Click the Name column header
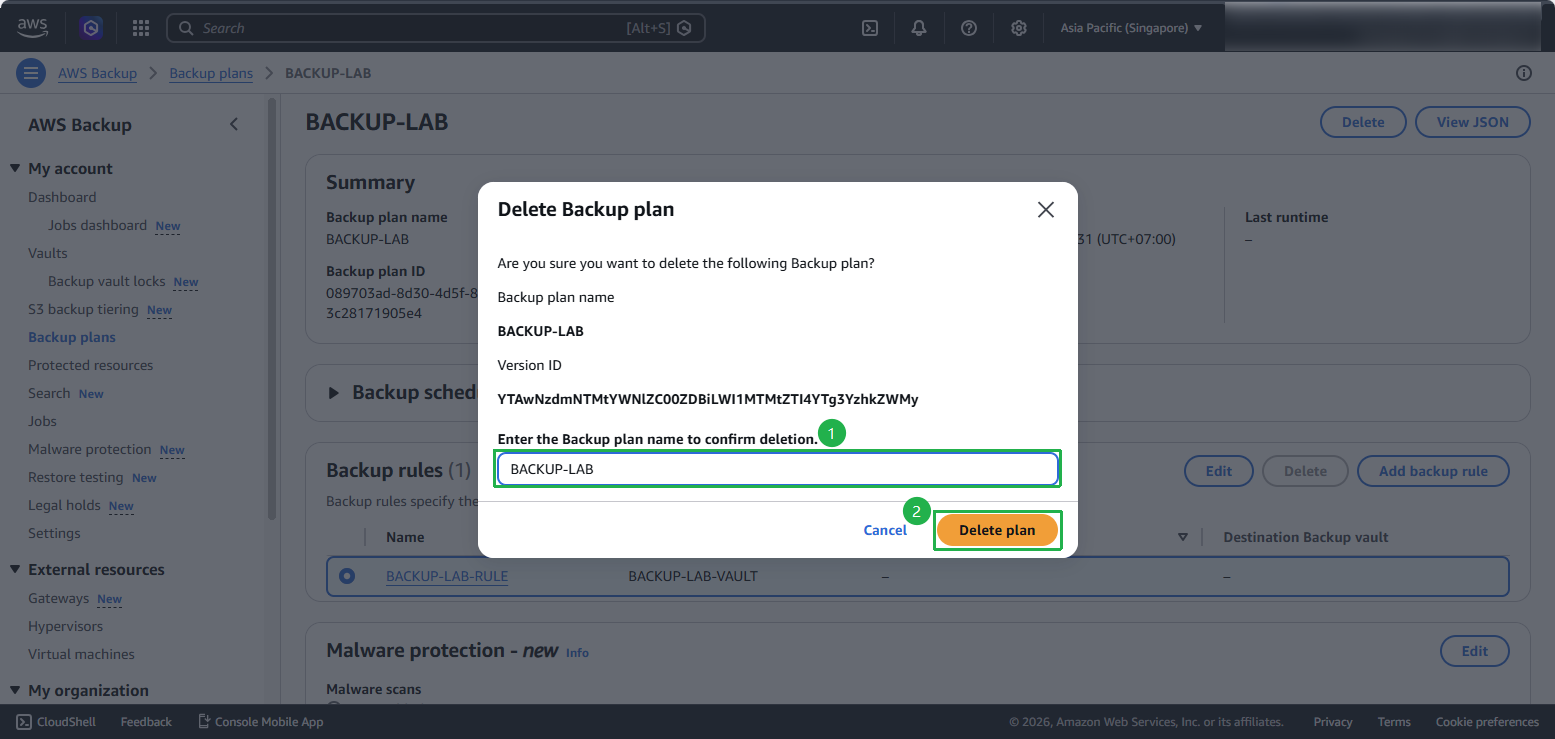1555x739 pixels. click(x=405, y=538)
